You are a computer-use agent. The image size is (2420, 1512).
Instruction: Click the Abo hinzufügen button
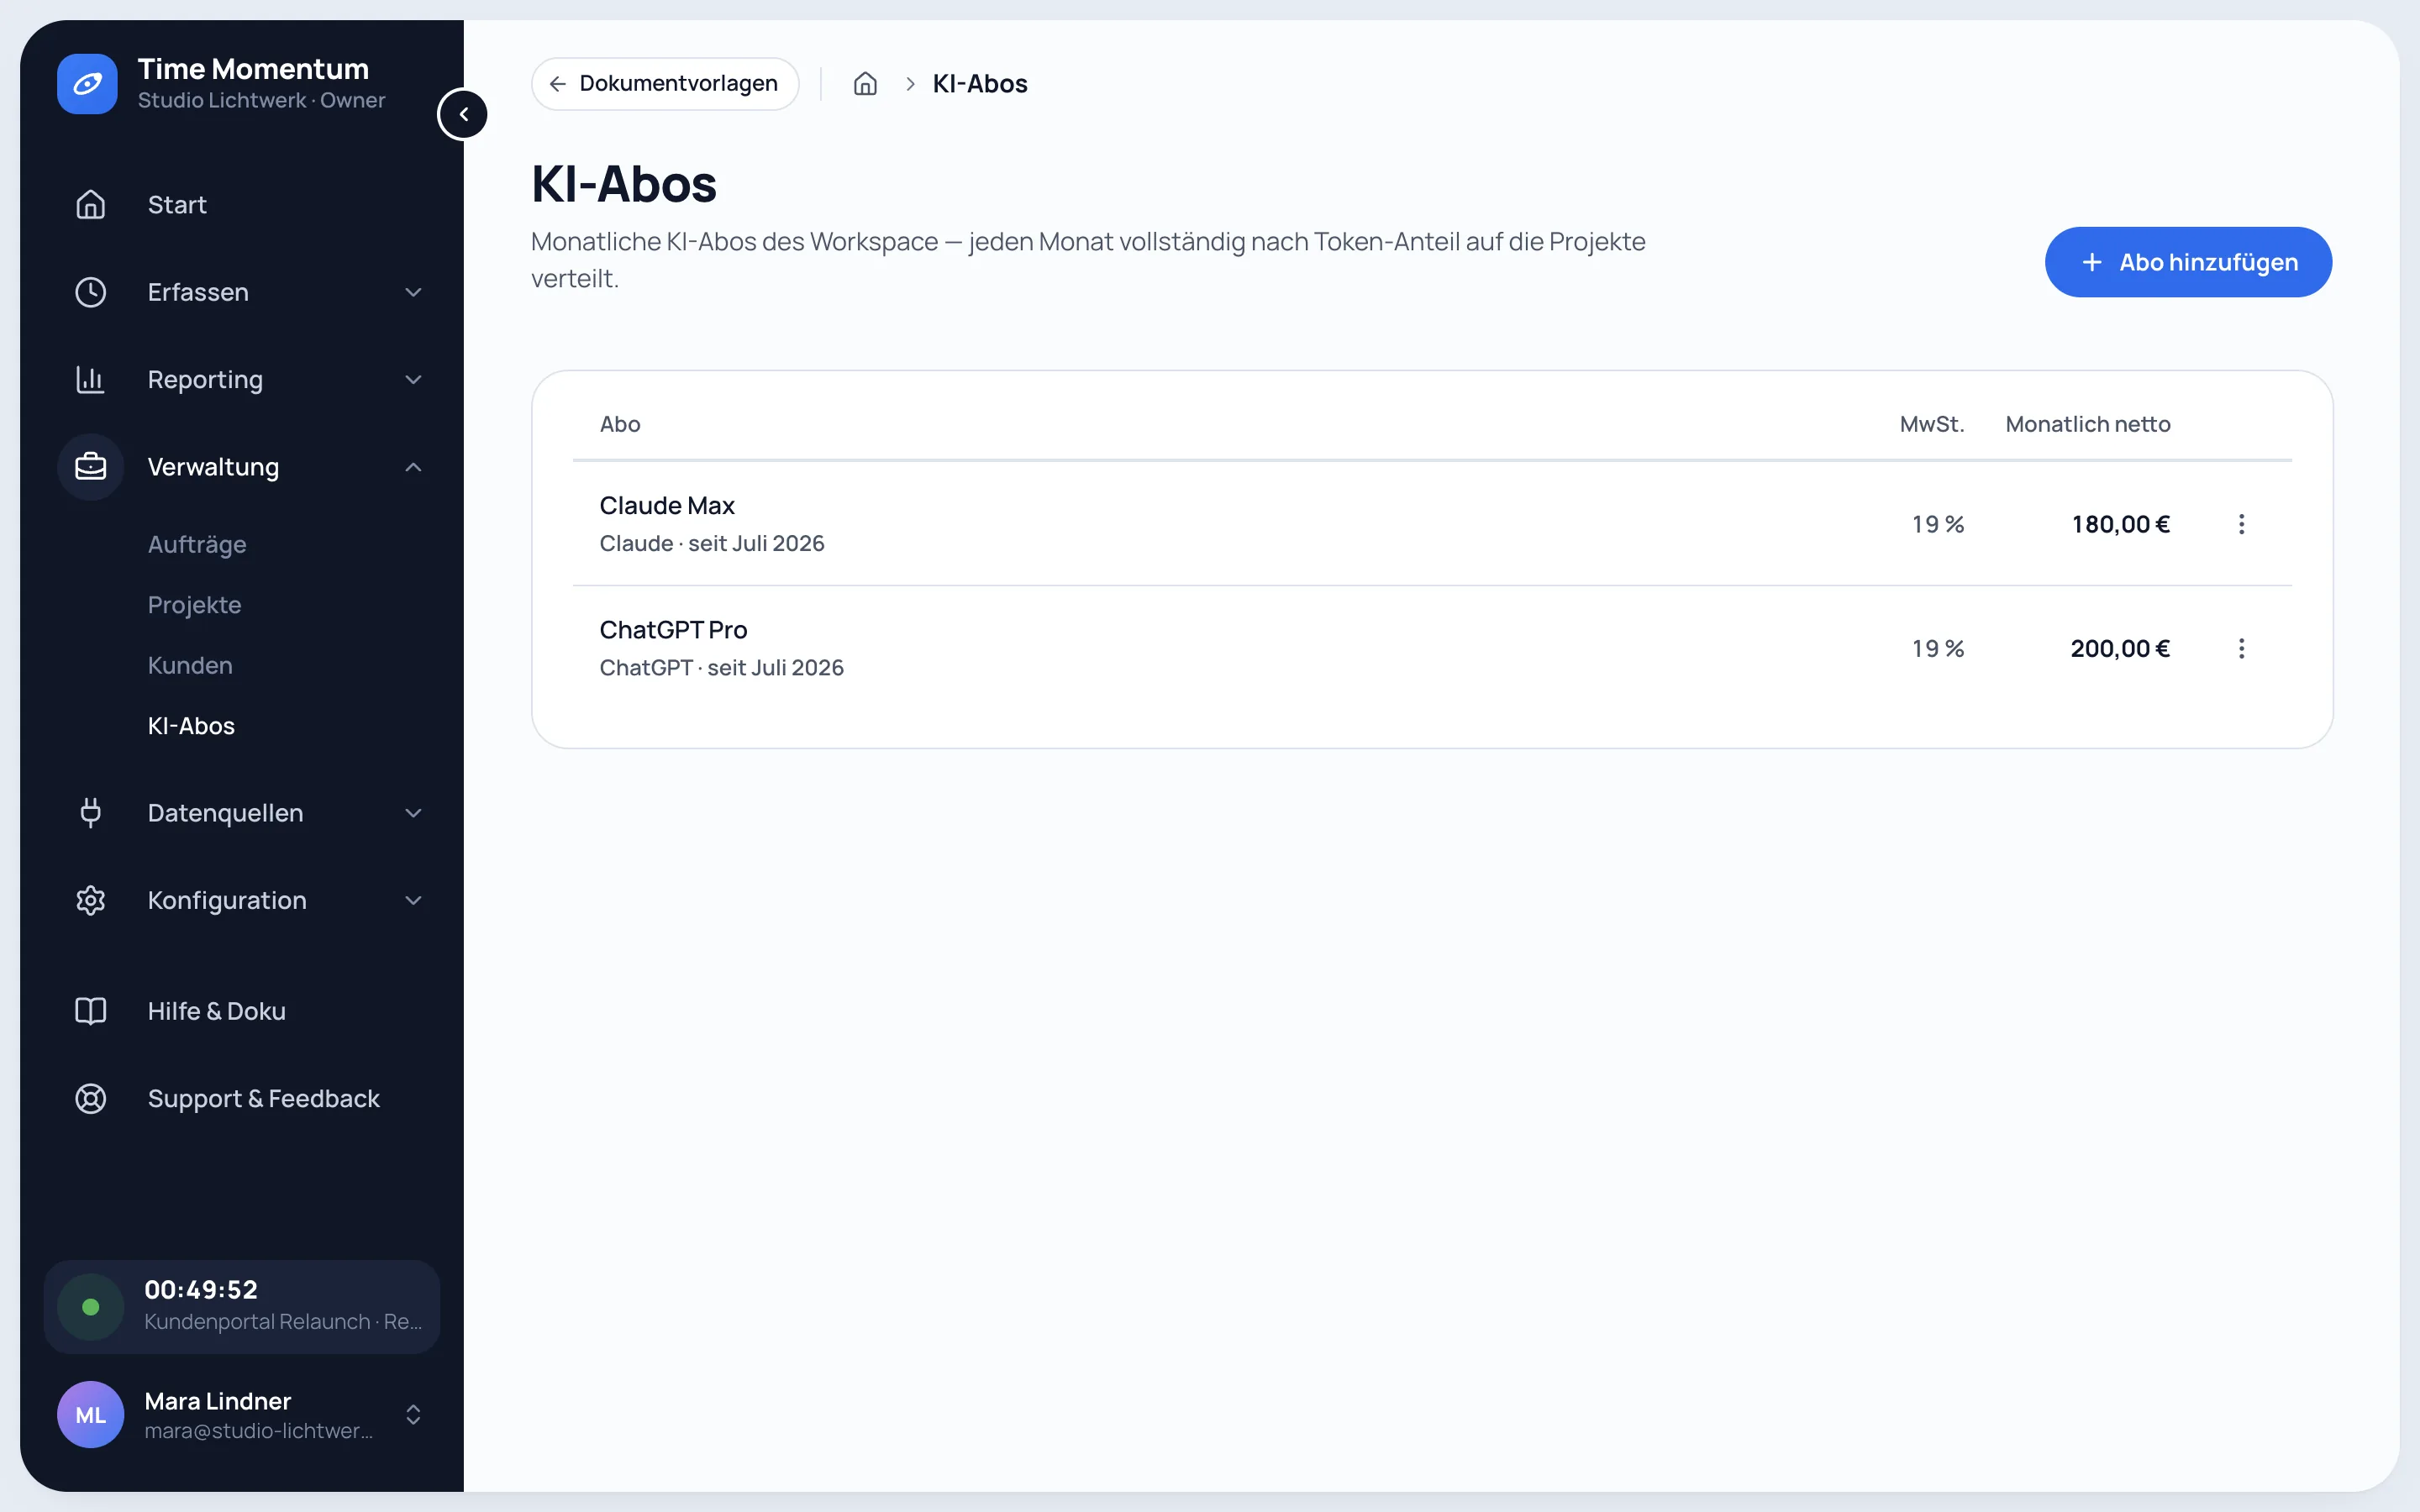pos(2188,262)
